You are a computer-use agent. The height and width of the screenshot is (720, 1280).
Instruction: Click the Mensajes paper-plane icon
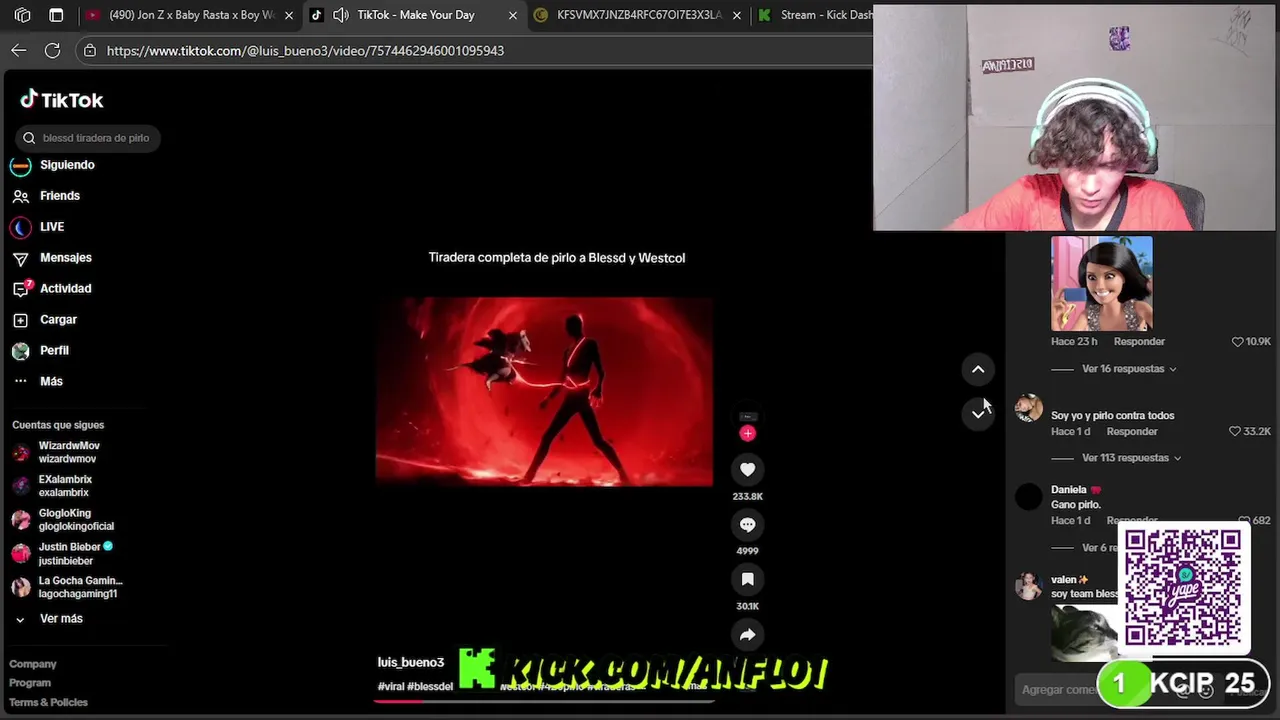20,259
